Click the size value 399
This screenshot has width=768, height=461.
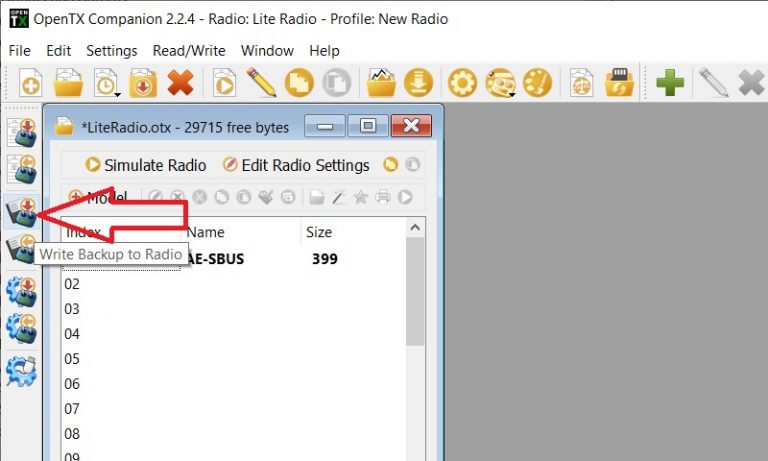pyautogui.click(x=325, y=259)
